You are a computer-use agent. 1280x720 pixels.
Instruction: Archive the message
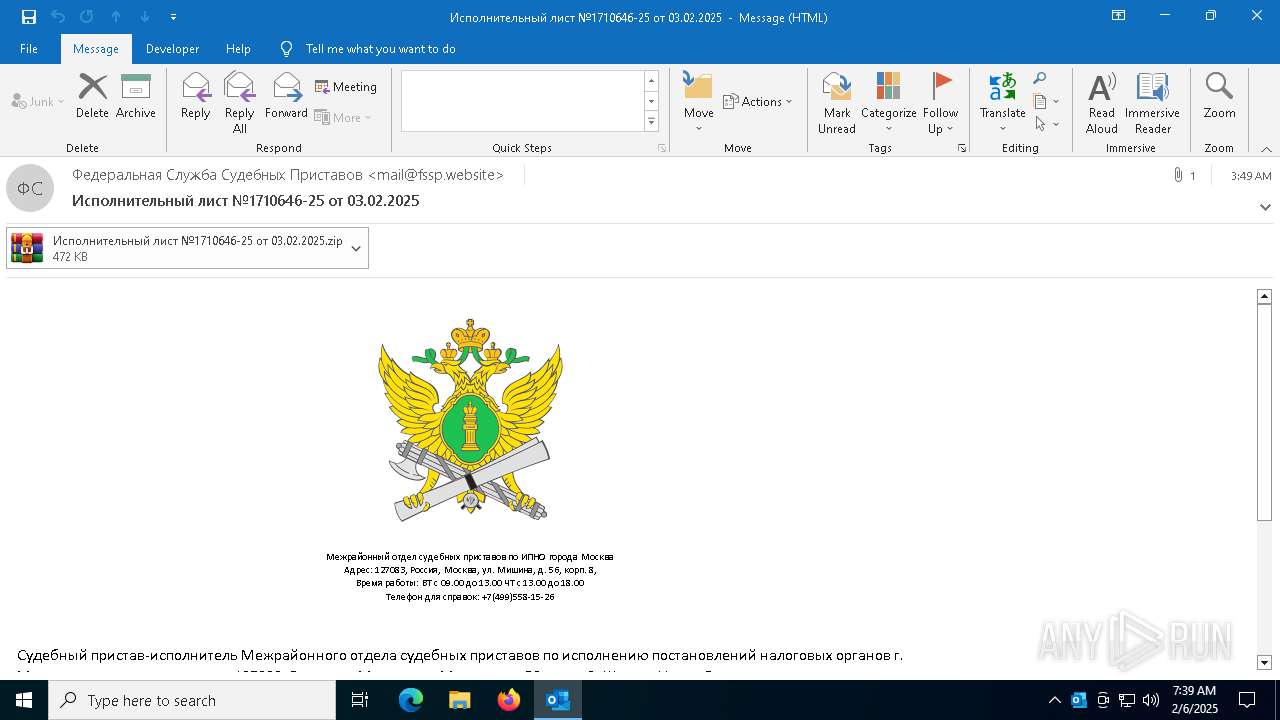pyautogui.click(x=136, y=96)
